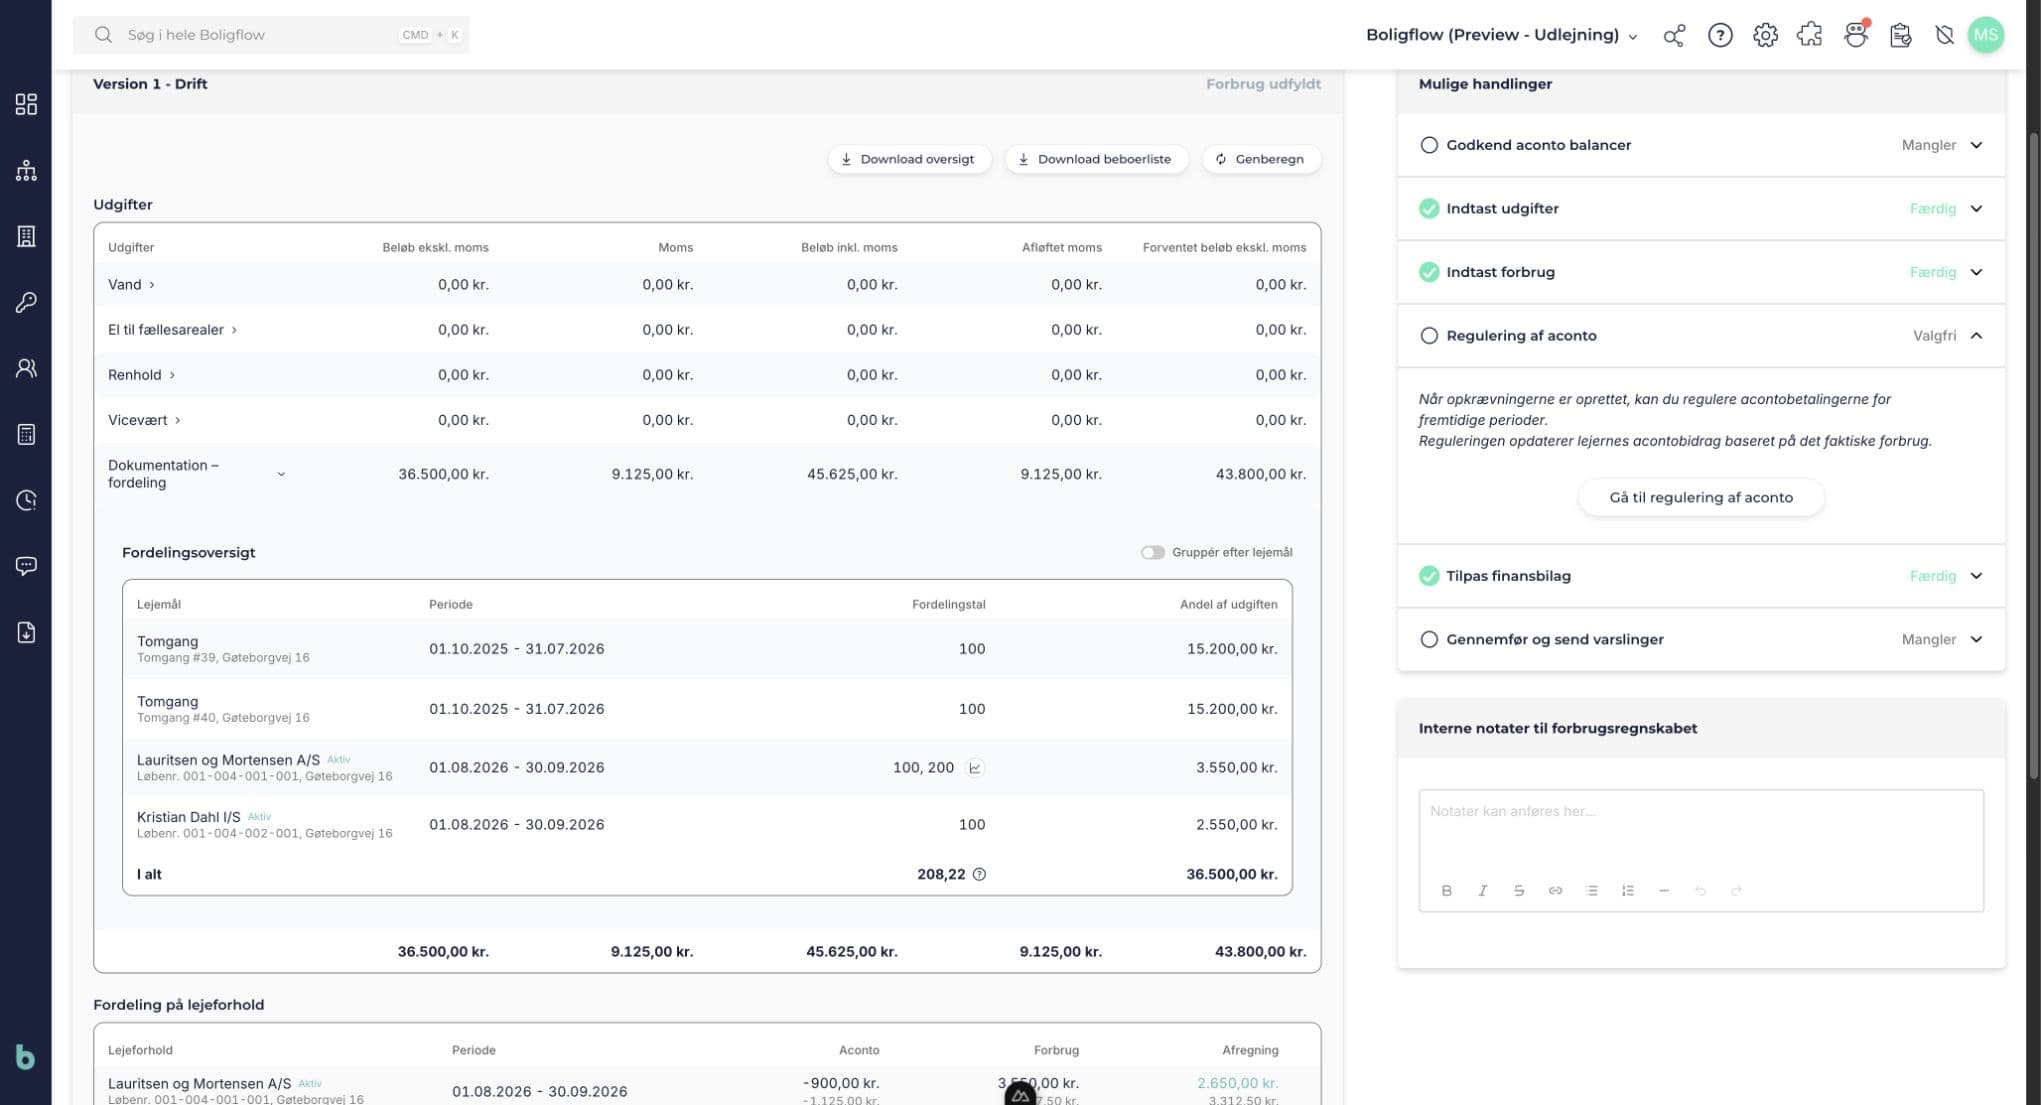Click Download beboerliste button
This screenshot has height=1105, width=2041.
tap(1096, 159)
